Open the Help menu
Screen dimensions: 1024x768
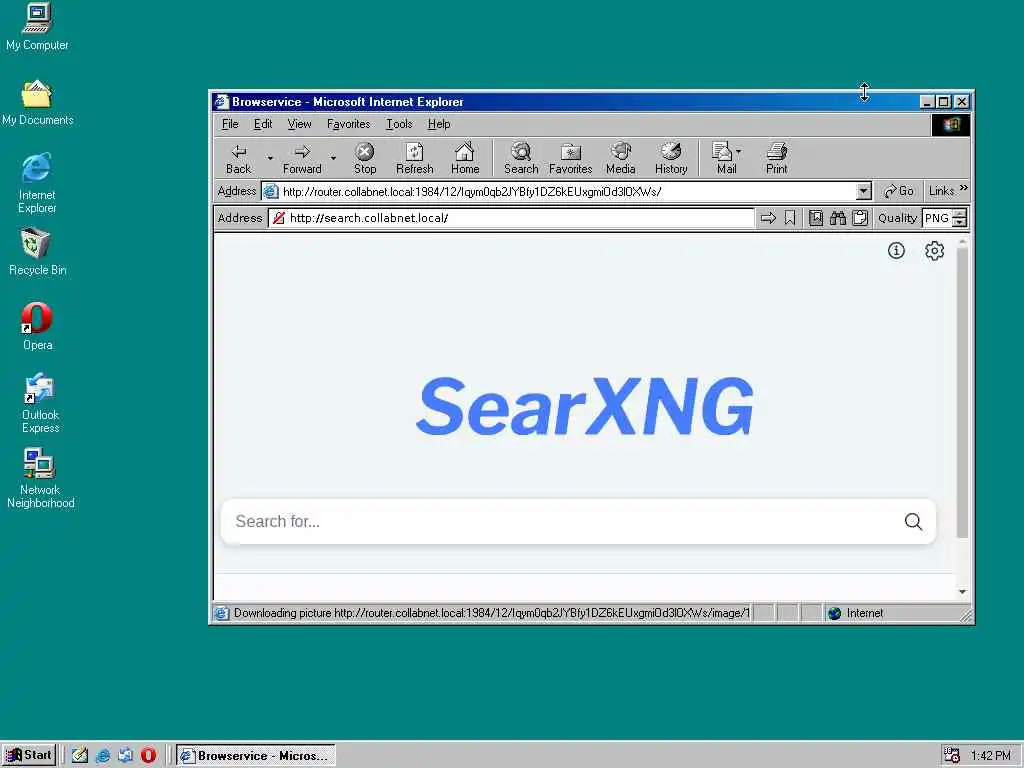(x=439, y=124)
